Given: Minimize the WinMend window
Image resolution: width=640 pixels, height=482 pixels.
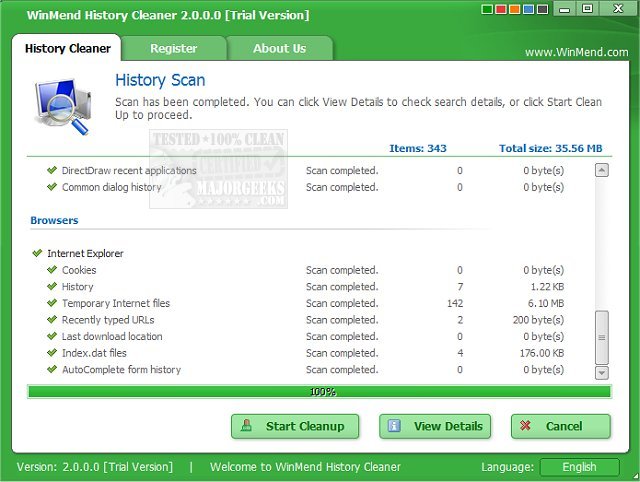Looking at the screenshot, I should (564, 9).
